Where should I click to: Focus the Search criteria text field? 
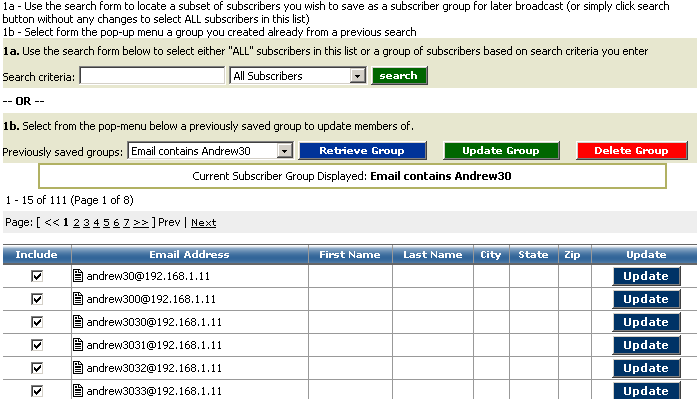pyautogui.click(x=152, y=76)
